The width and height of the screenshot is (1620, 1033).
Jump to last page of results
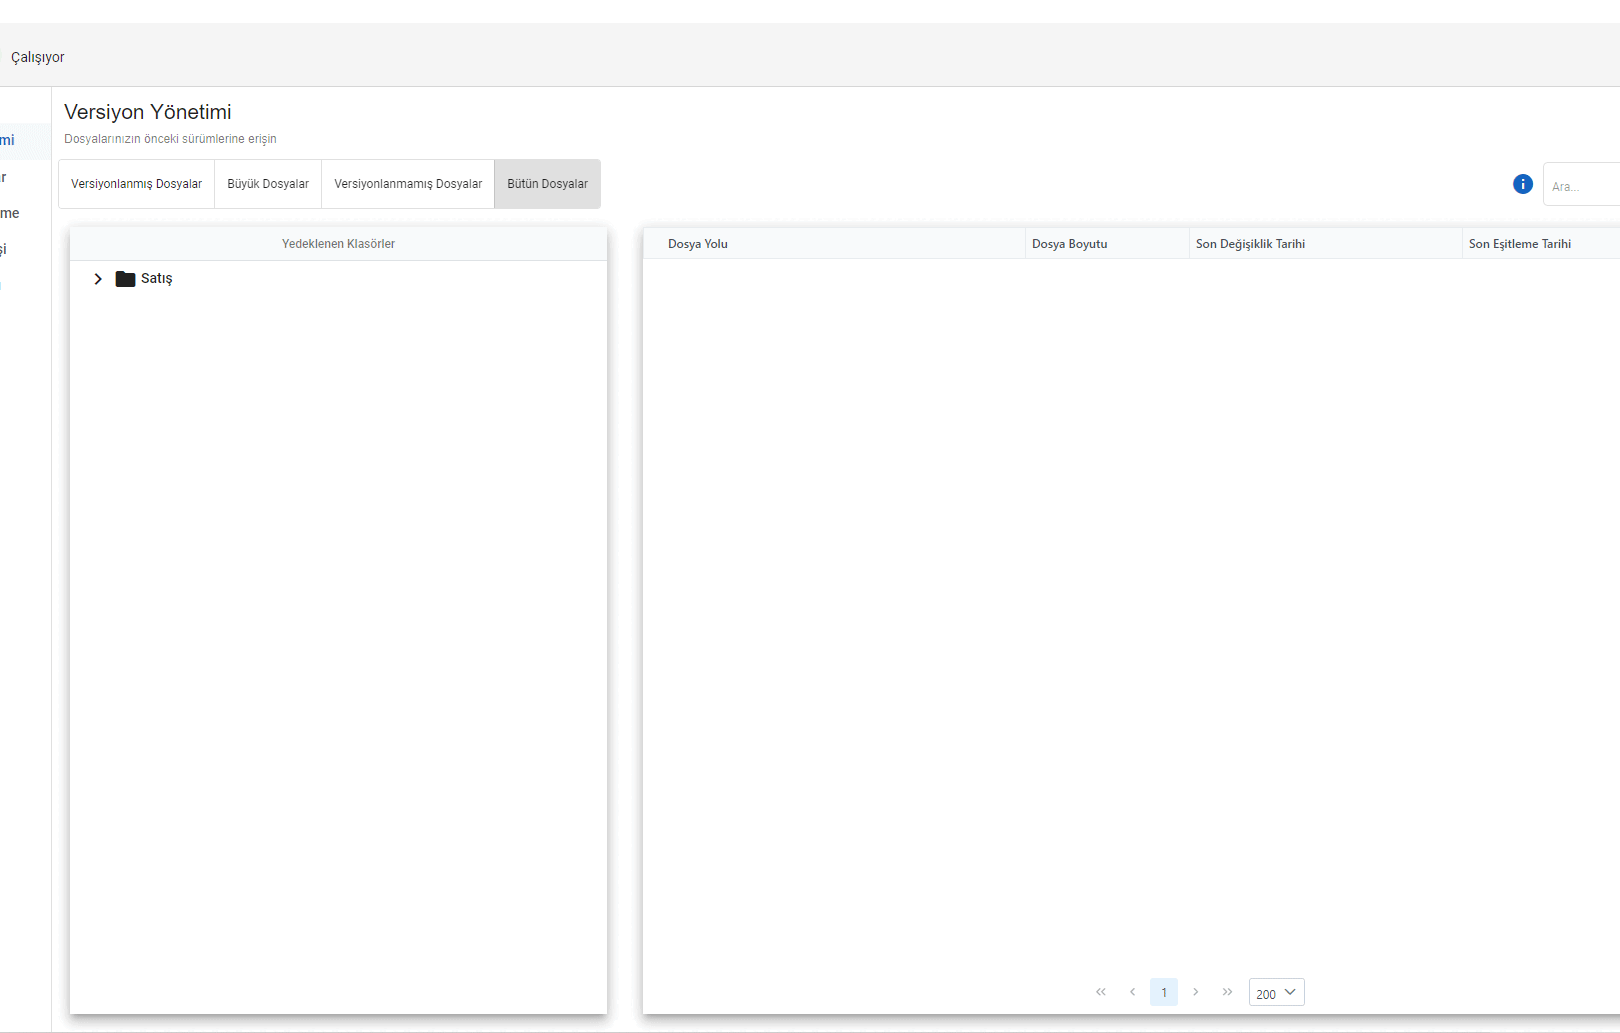tap(1227, 992)
